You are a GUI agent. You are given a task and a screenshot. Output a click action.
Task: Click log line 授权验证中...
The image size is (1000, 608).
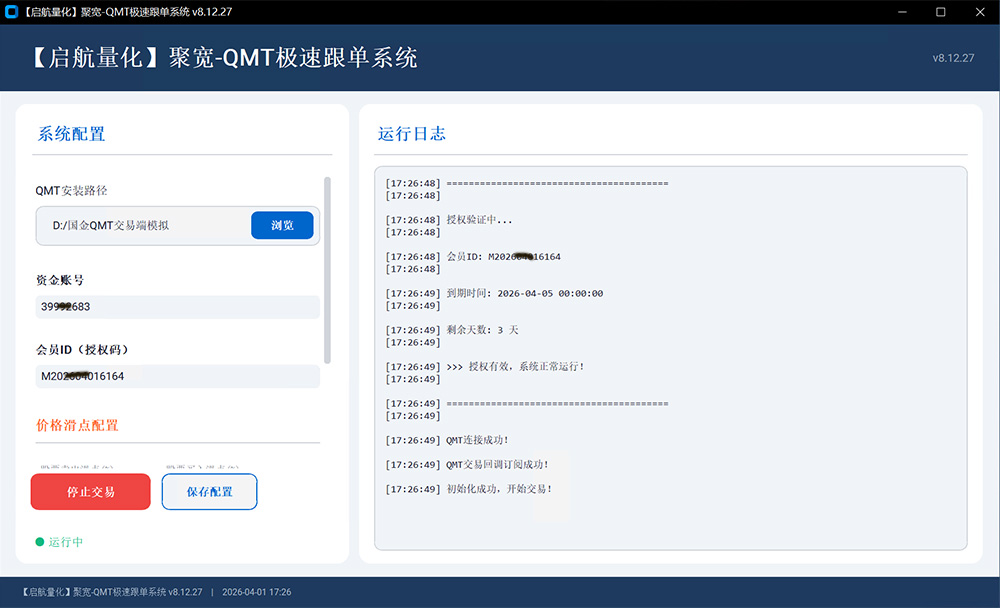(448, 220)
